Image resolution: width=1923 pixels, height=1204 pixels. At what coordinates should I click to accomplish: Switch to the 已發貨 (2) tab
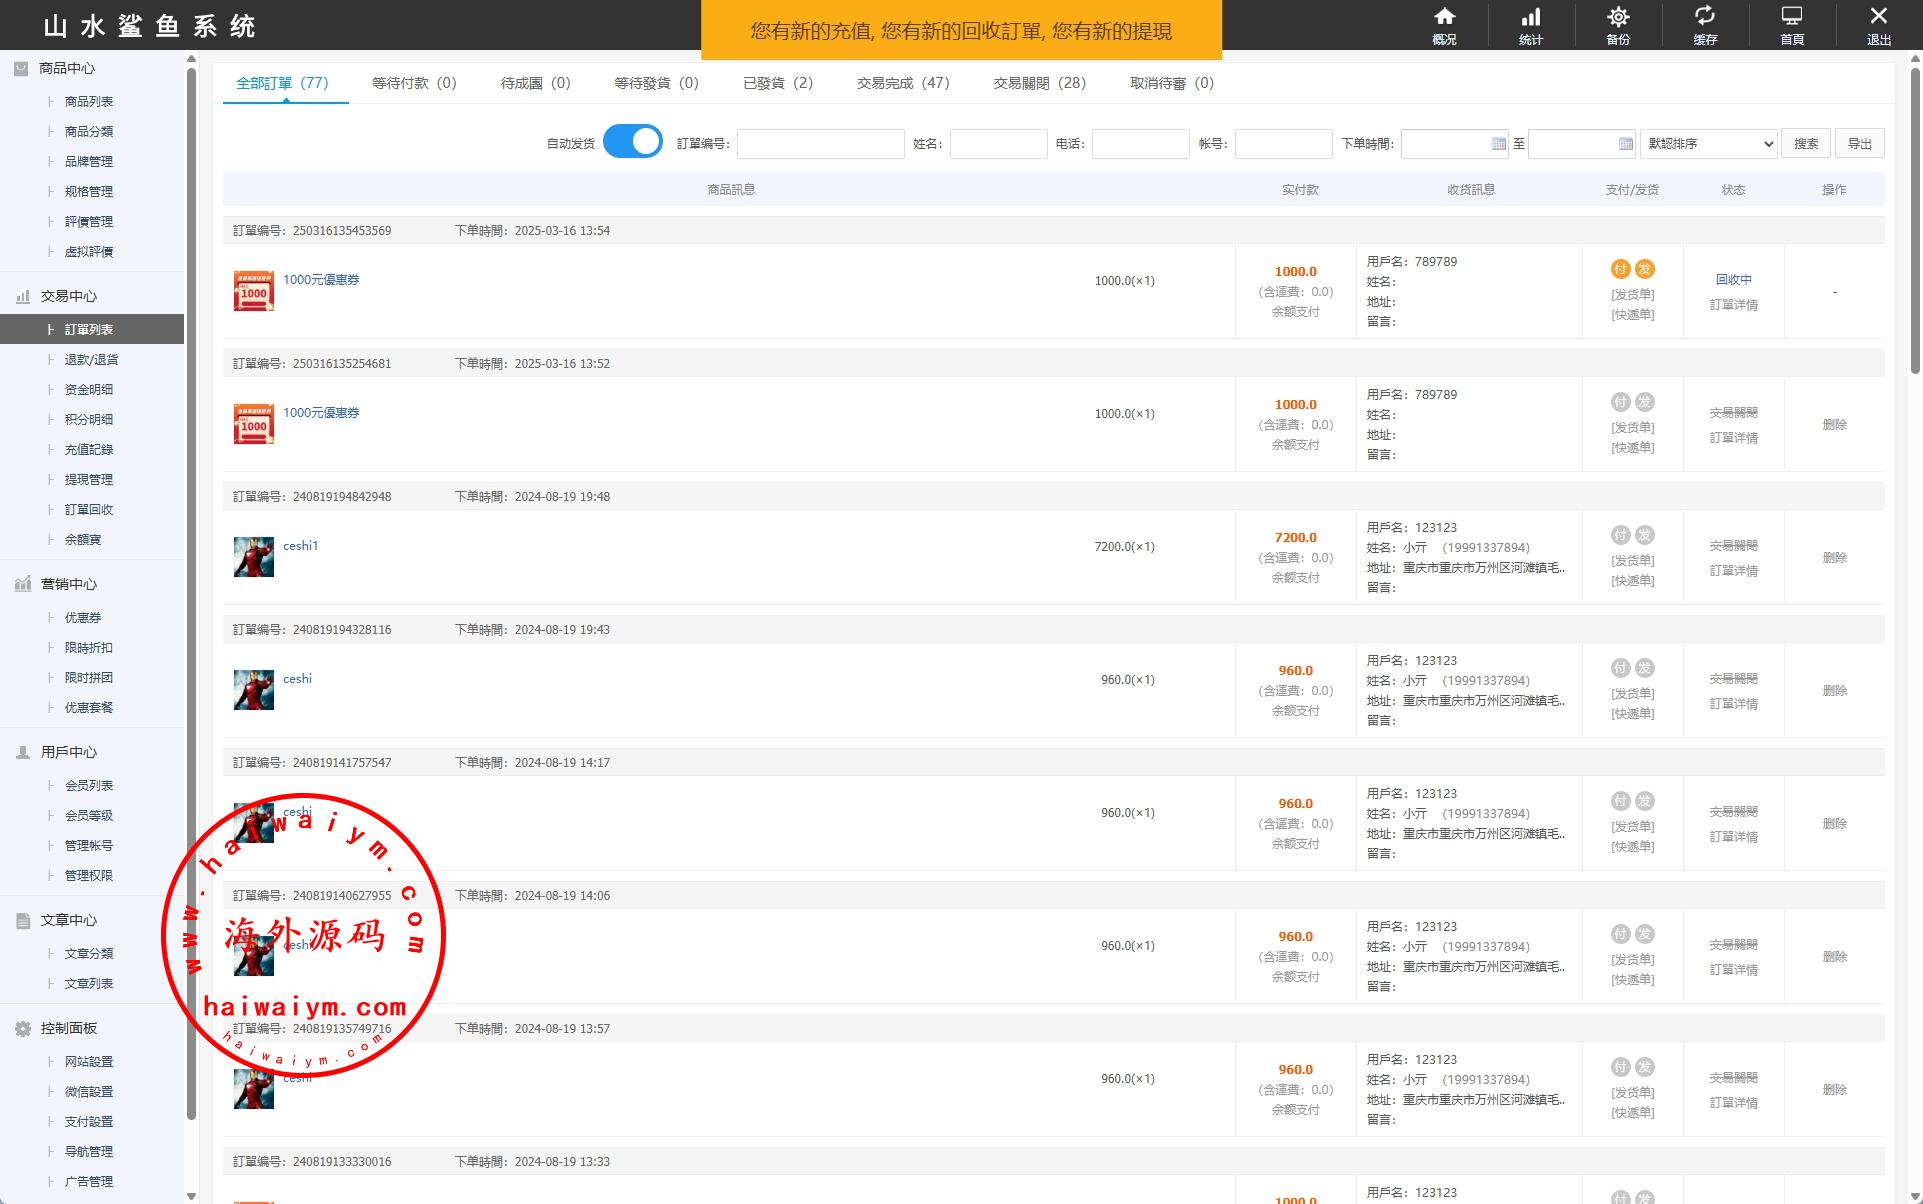(x=777, y=83)
